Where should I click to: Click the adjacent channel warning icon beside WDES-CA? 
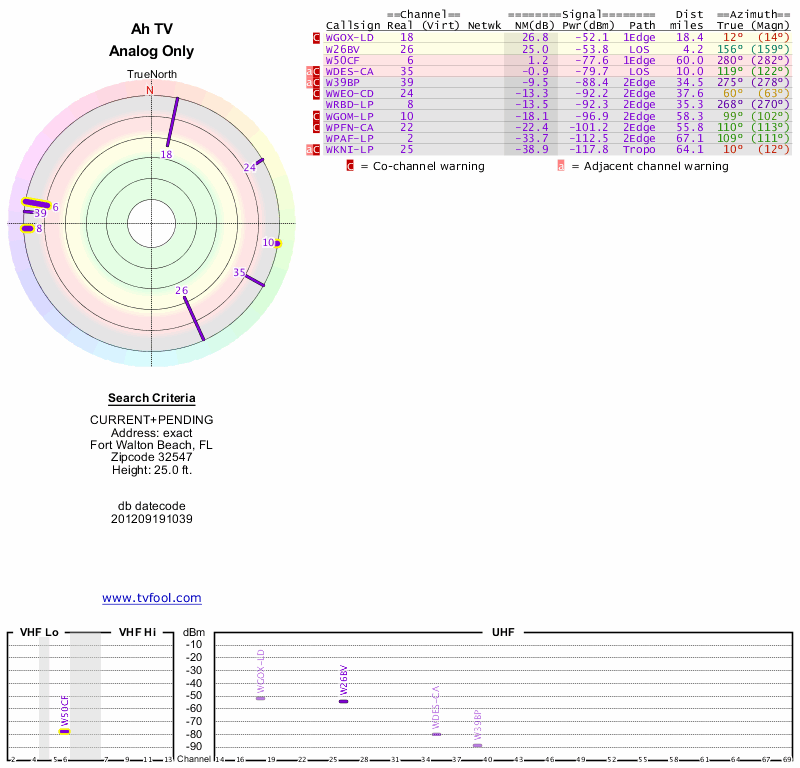pyautogui.click(x=310, y=71)
